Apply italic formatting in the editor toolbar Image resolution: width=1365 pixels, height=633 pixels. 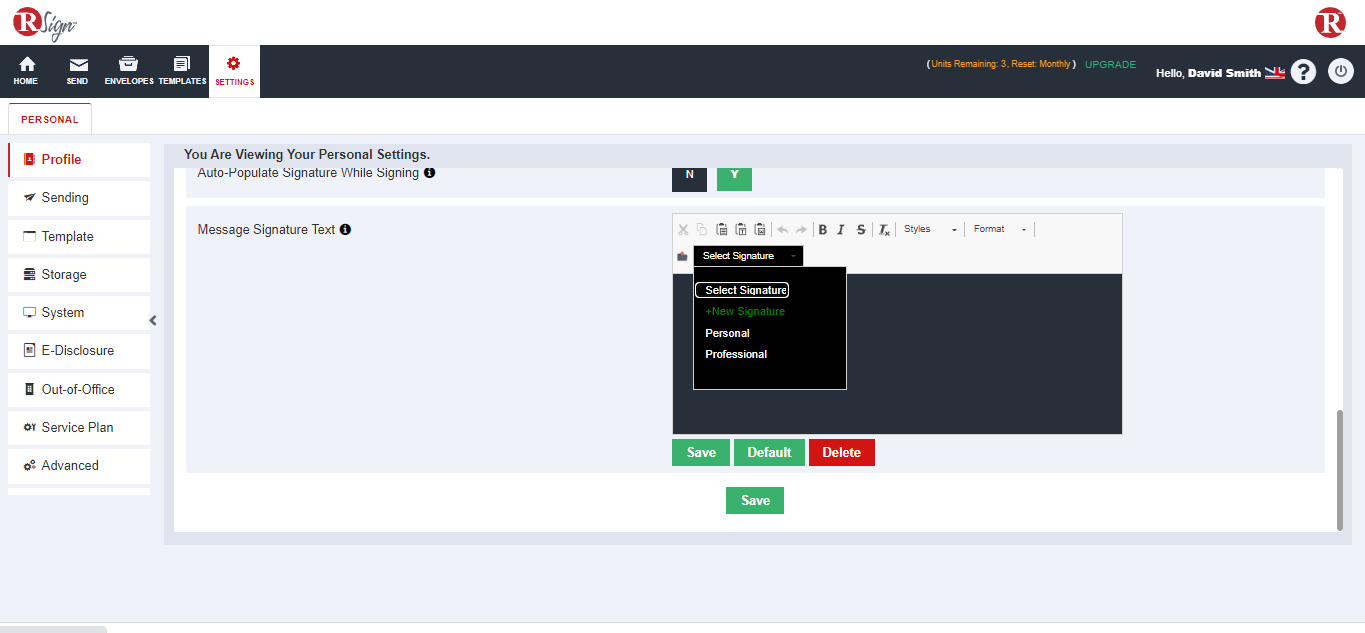pos(841,229)
